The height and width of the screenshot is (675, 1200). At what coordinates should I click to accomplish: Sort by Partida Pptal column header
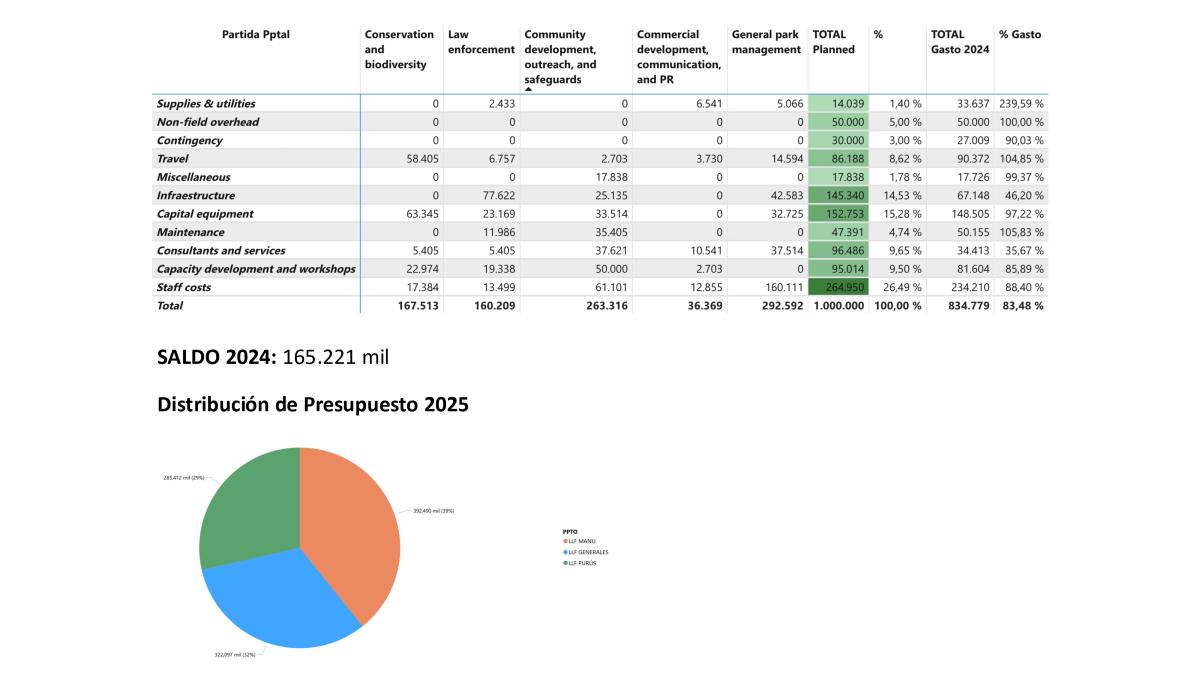[x=256, y=34]
